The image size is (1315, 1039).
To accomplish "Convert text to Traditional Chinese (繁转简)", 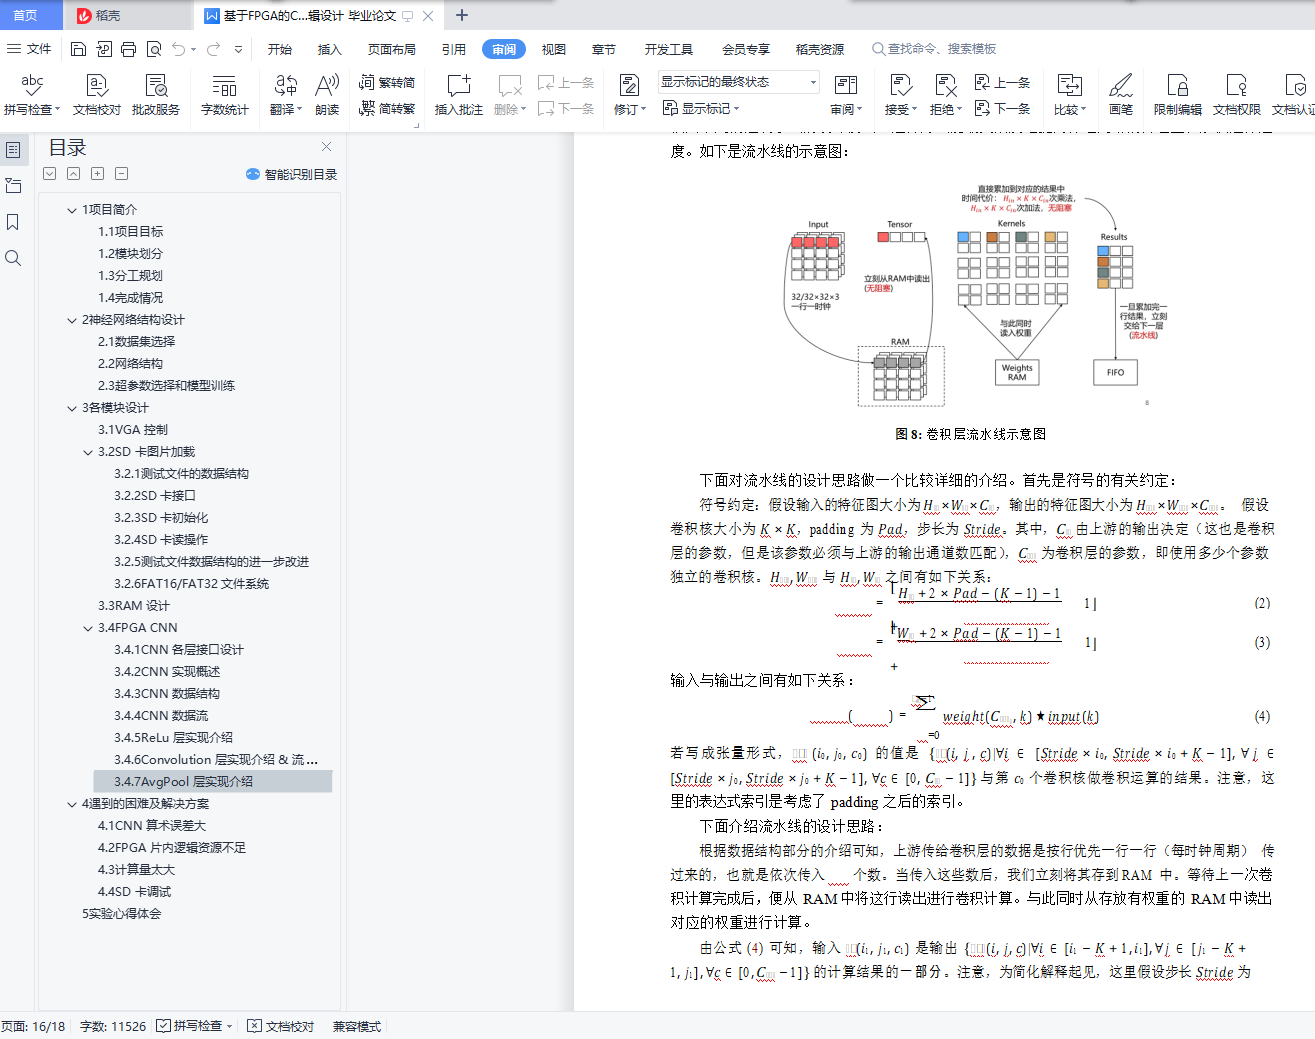I will point(387,82).
